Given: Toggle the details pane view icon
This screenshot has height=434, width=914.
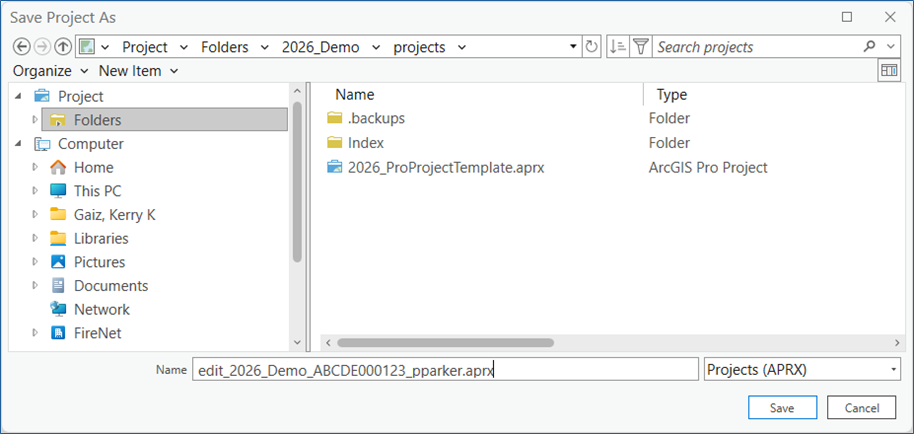Looking at the screenshot, I should point(888,70).
